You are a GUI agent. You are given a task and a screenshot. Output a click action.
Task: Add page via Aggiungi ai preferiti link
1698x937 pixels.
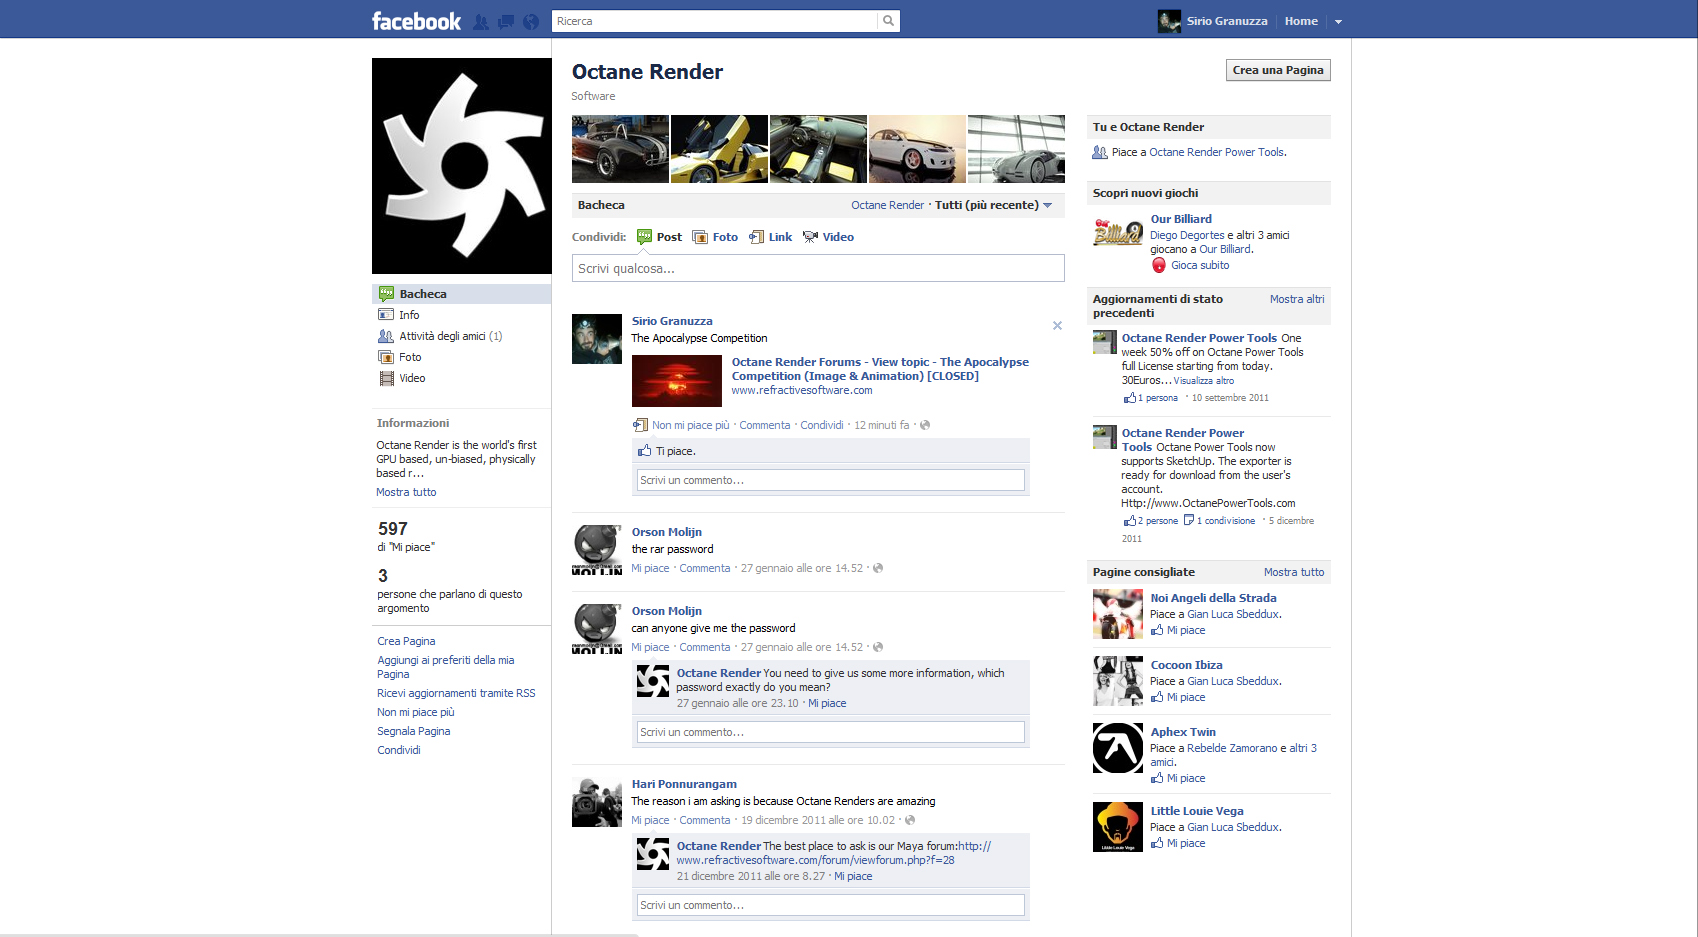click(446, 667)
